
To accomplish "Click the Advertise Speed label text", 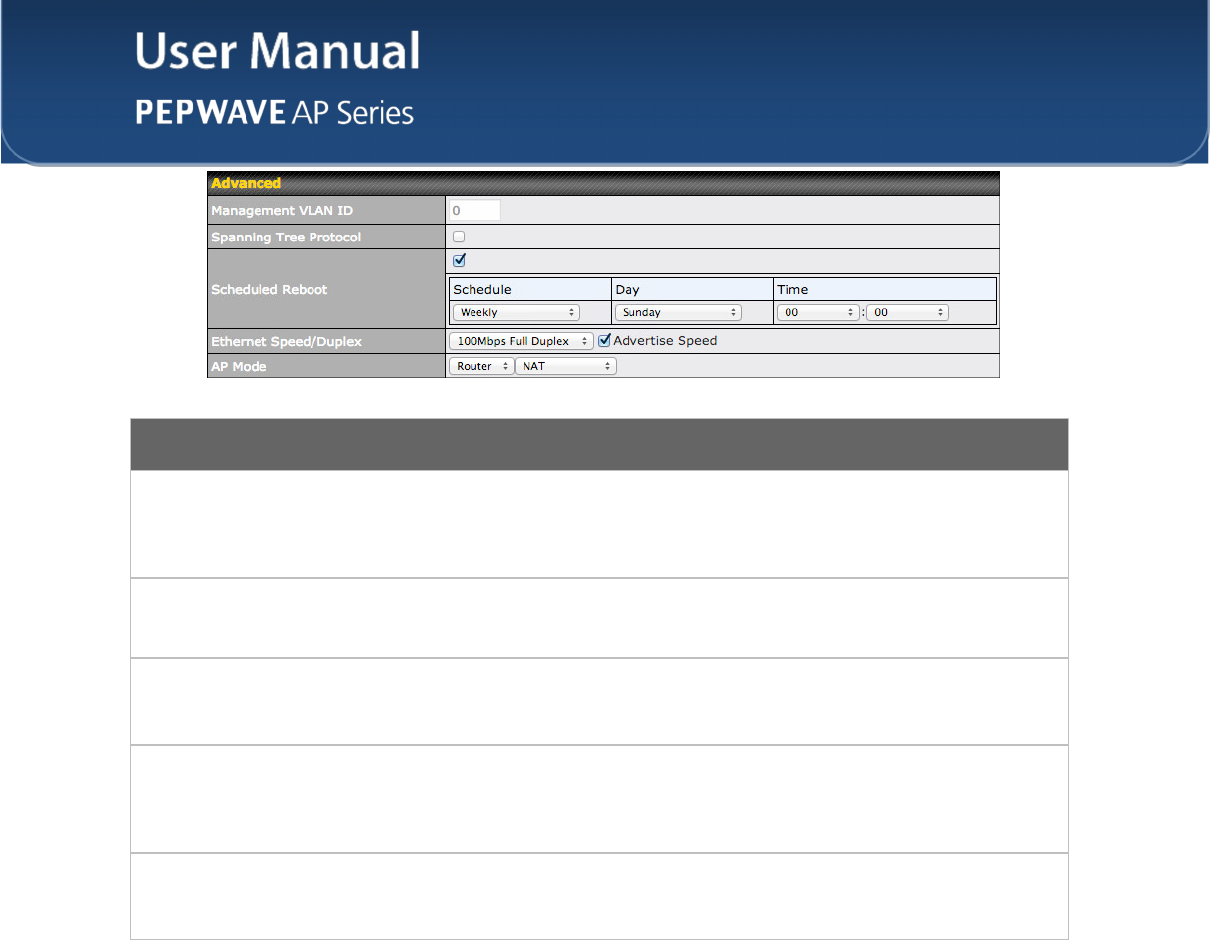I will tap(665, 340).
